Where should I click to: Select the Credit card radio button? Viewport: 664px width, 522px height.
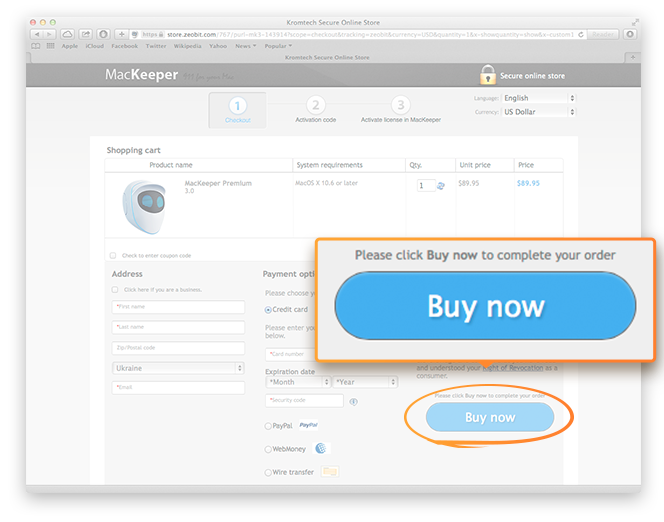point(268,310)
